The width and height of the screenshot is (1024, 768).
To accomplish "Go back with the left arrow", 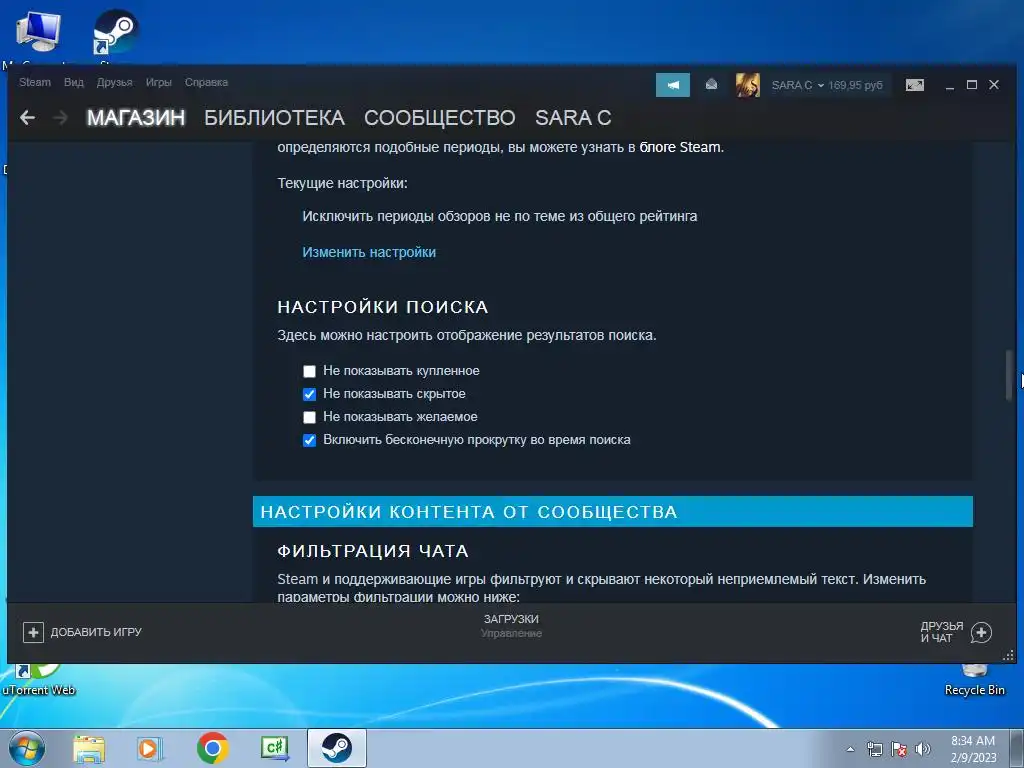I will coord(27,118).
